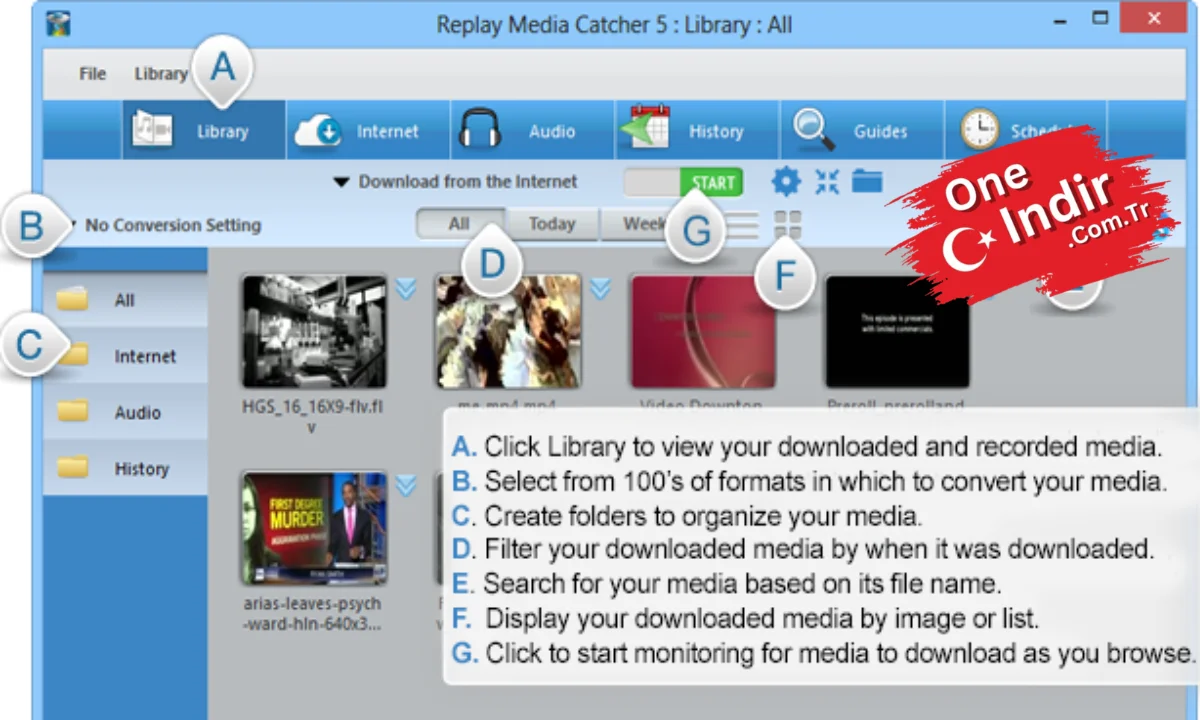The image size is (1200, 720).
Task: Click the HGS_16_16X9-flv.flv file name
Action: coord(312,416)
